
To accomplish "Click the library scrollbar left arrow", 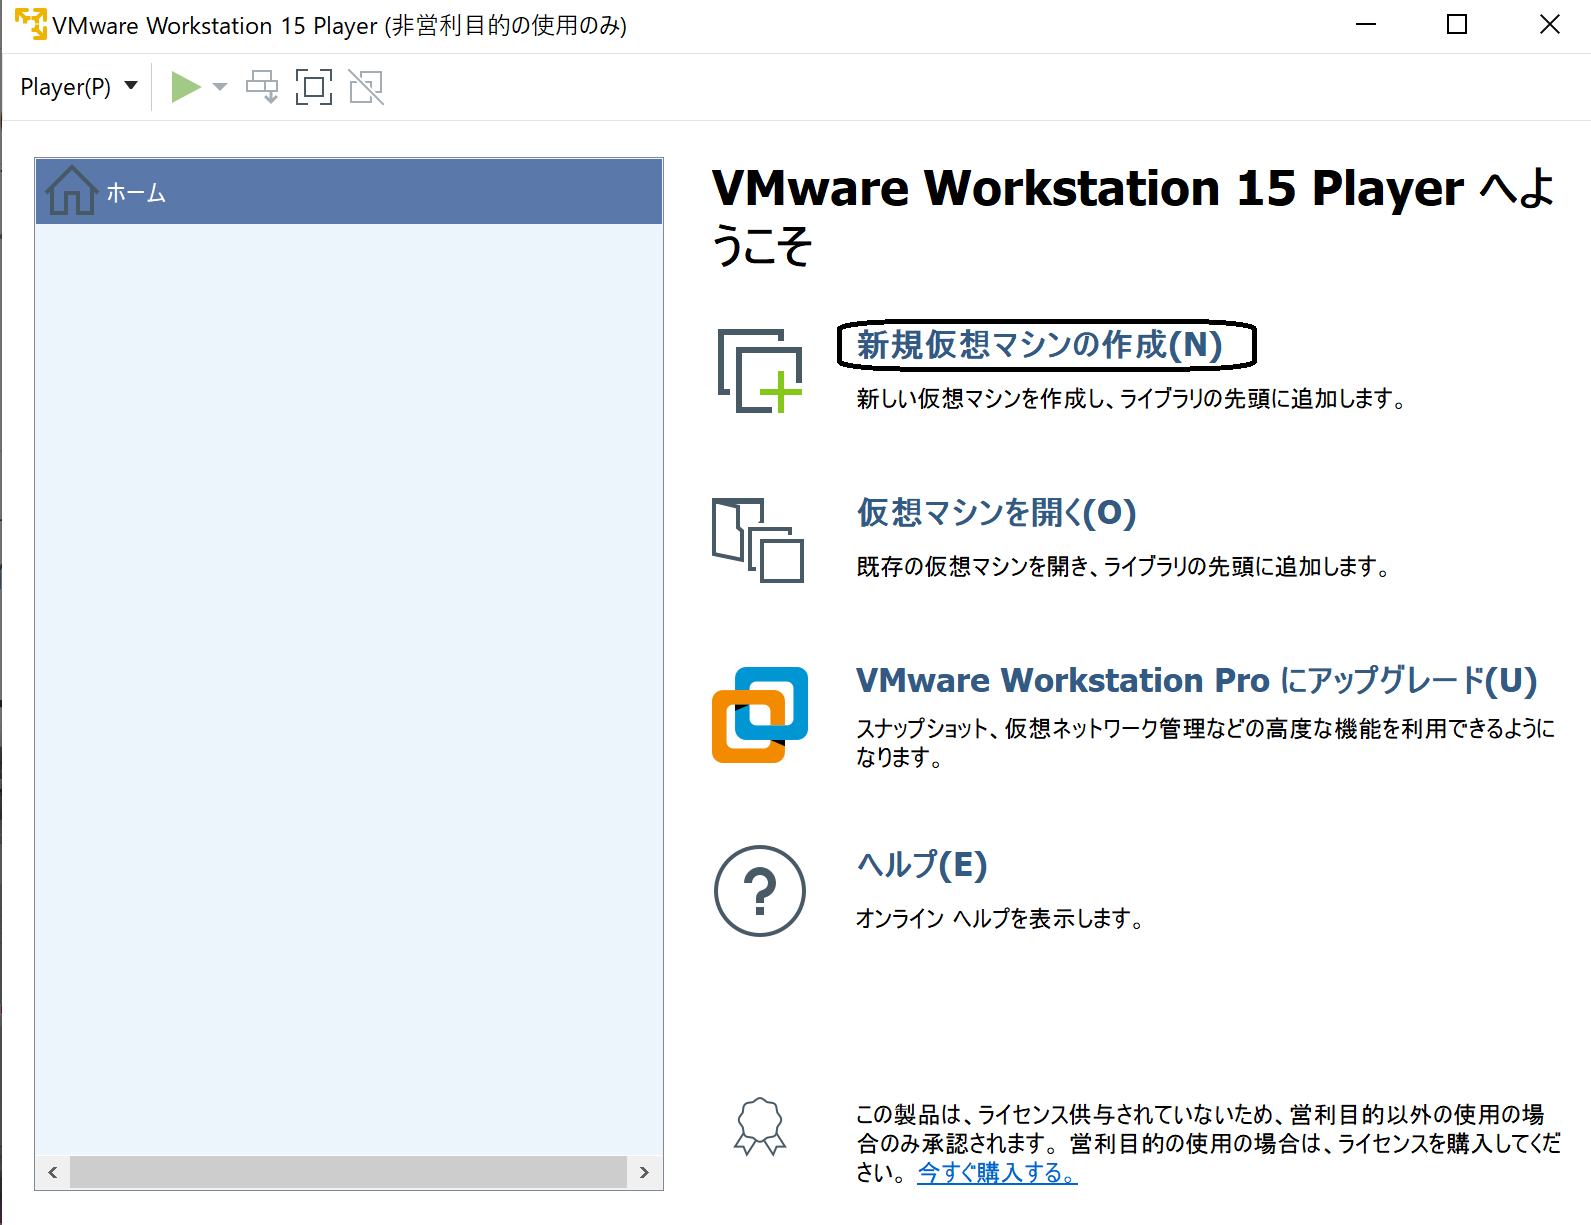I will tap(53, 1172).
